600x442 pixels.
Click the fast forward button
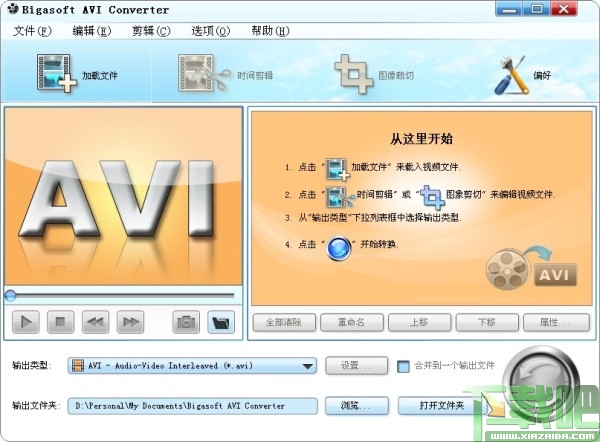(x=130, y=322)
